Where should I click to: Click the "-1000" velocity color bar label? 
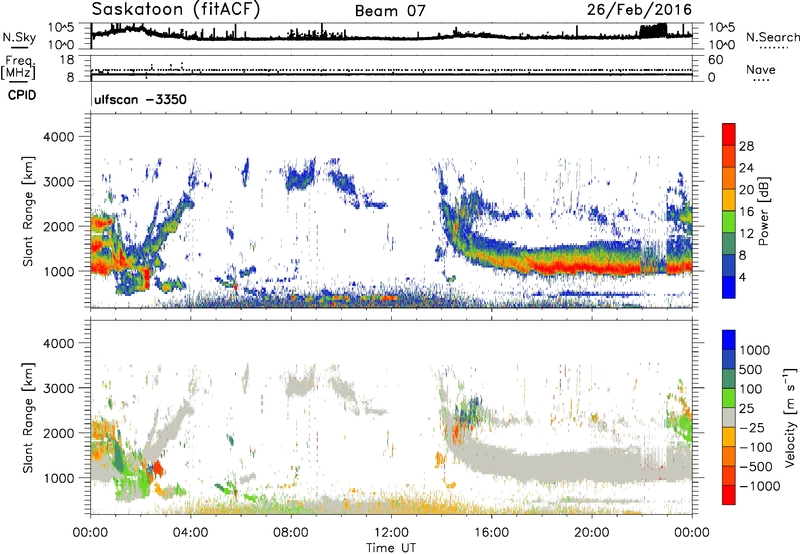click(x=760, y=486)
